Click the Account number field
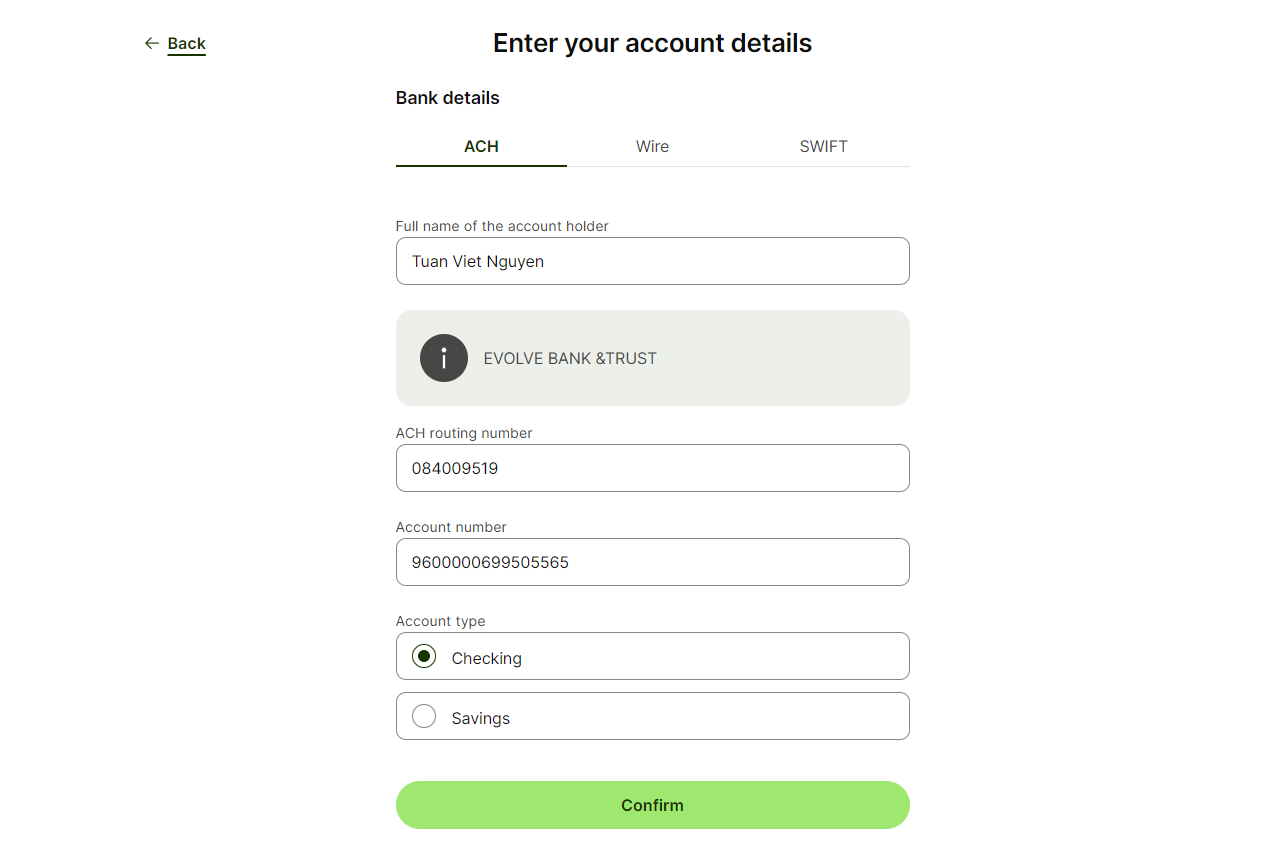 tap(652, 562)
